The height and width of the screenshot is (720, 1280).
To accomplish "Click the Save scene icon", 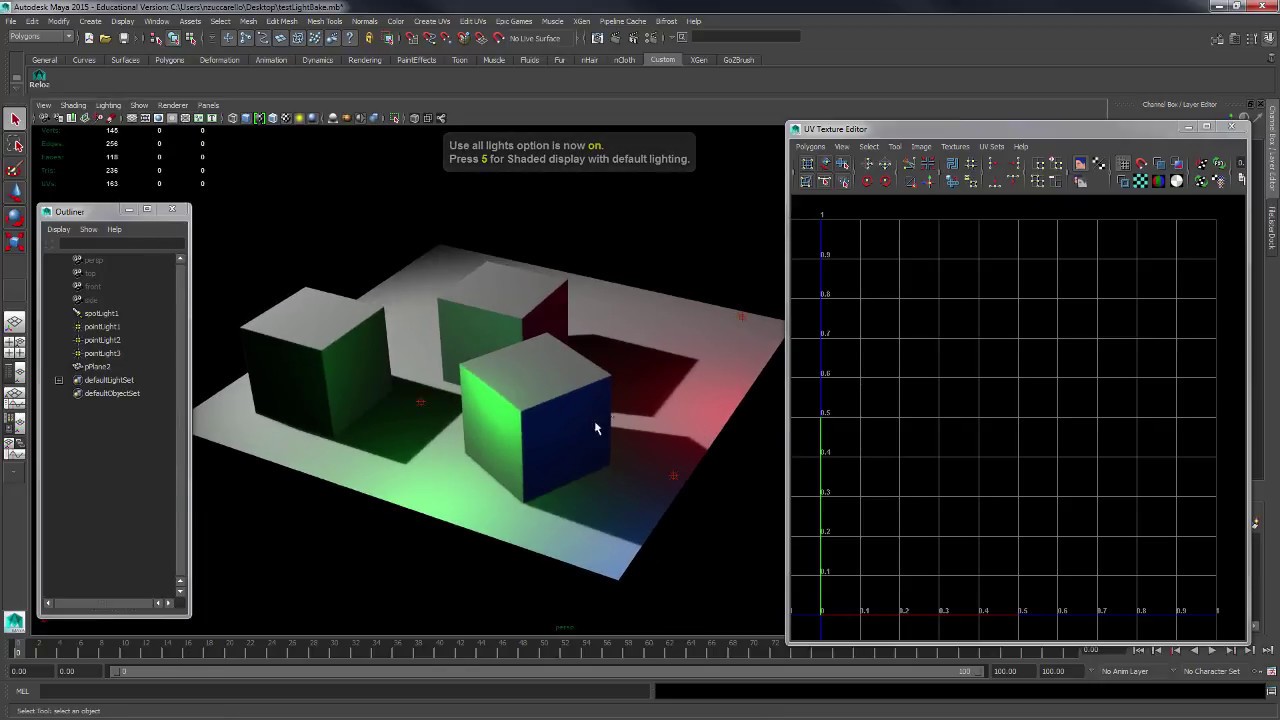I will click(x=124, y=38).
